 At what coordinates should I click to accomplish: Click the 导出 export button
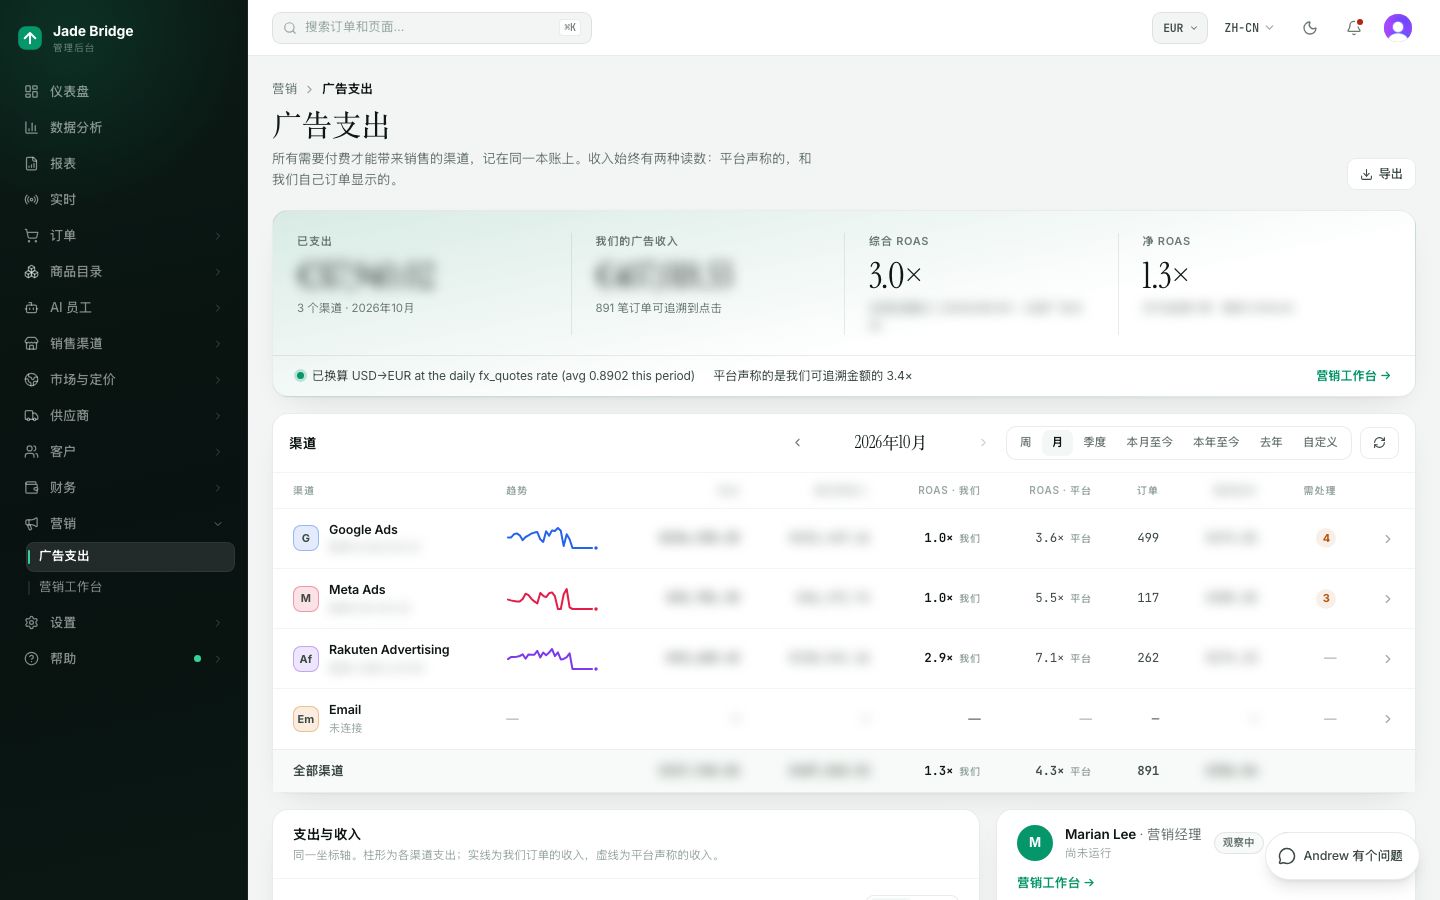pyautogui.click(x=1381, y=174)
